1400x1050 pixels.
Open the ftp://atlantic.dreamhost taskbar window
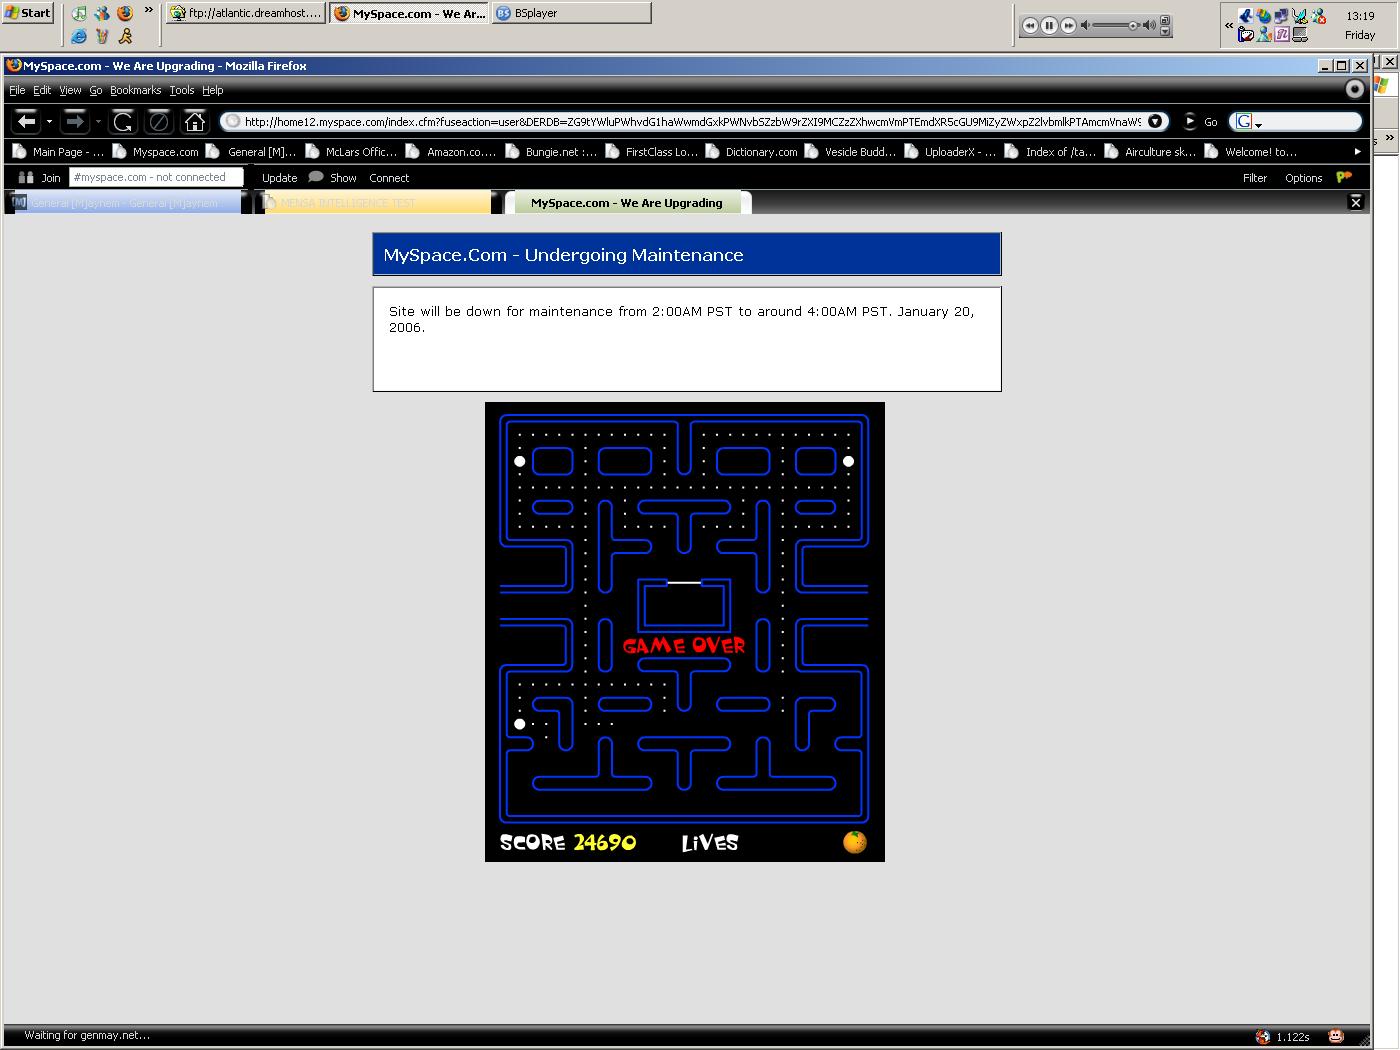click(246, 13)
